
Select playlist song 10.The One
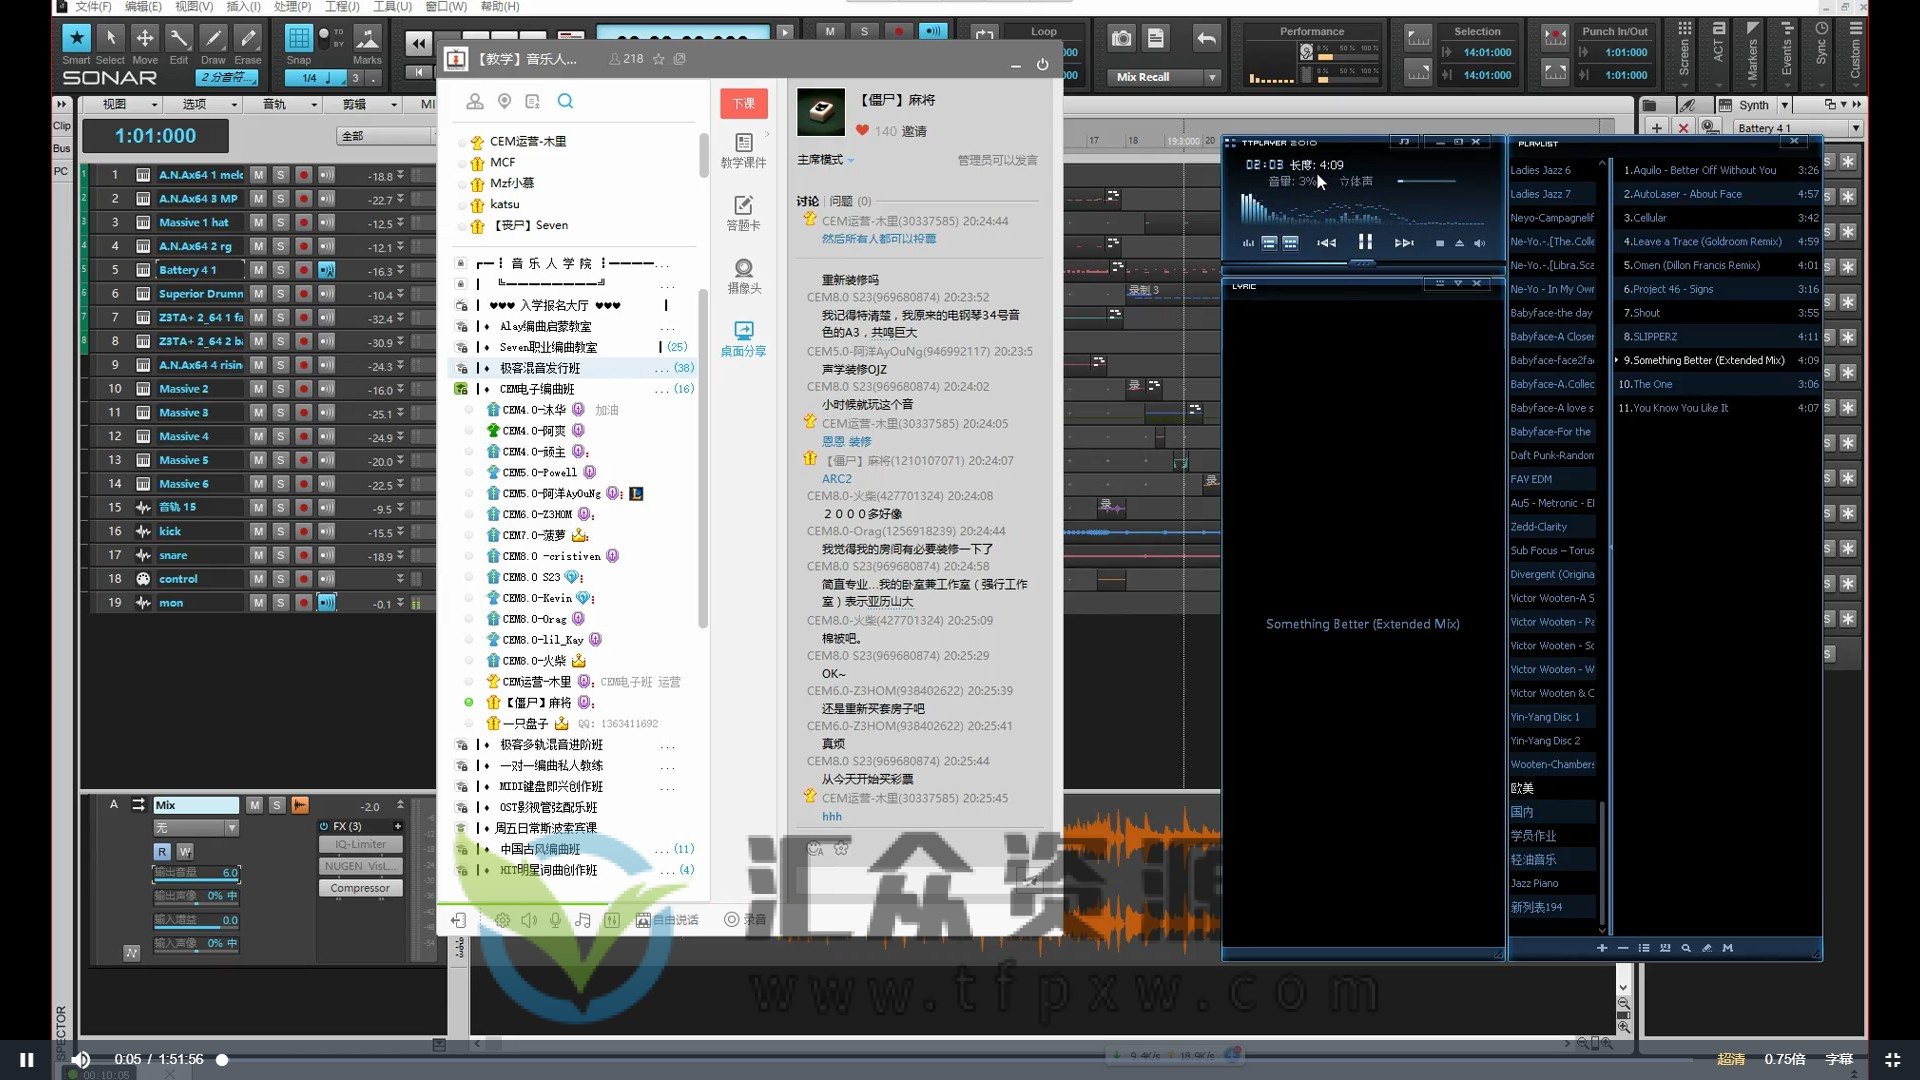click(x=1716, y=384)
